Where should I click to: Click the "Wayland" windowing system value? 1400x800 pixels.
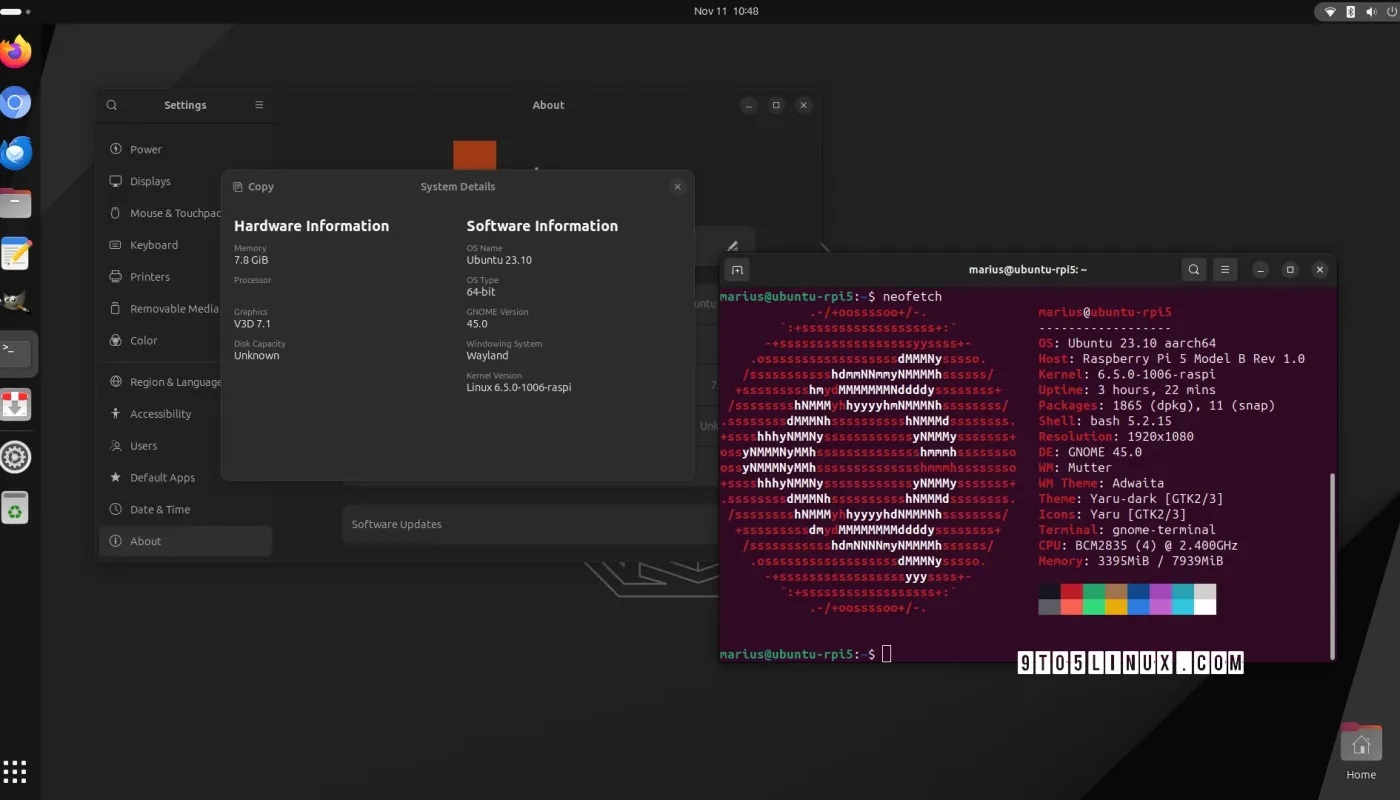(x=487, y=356)
